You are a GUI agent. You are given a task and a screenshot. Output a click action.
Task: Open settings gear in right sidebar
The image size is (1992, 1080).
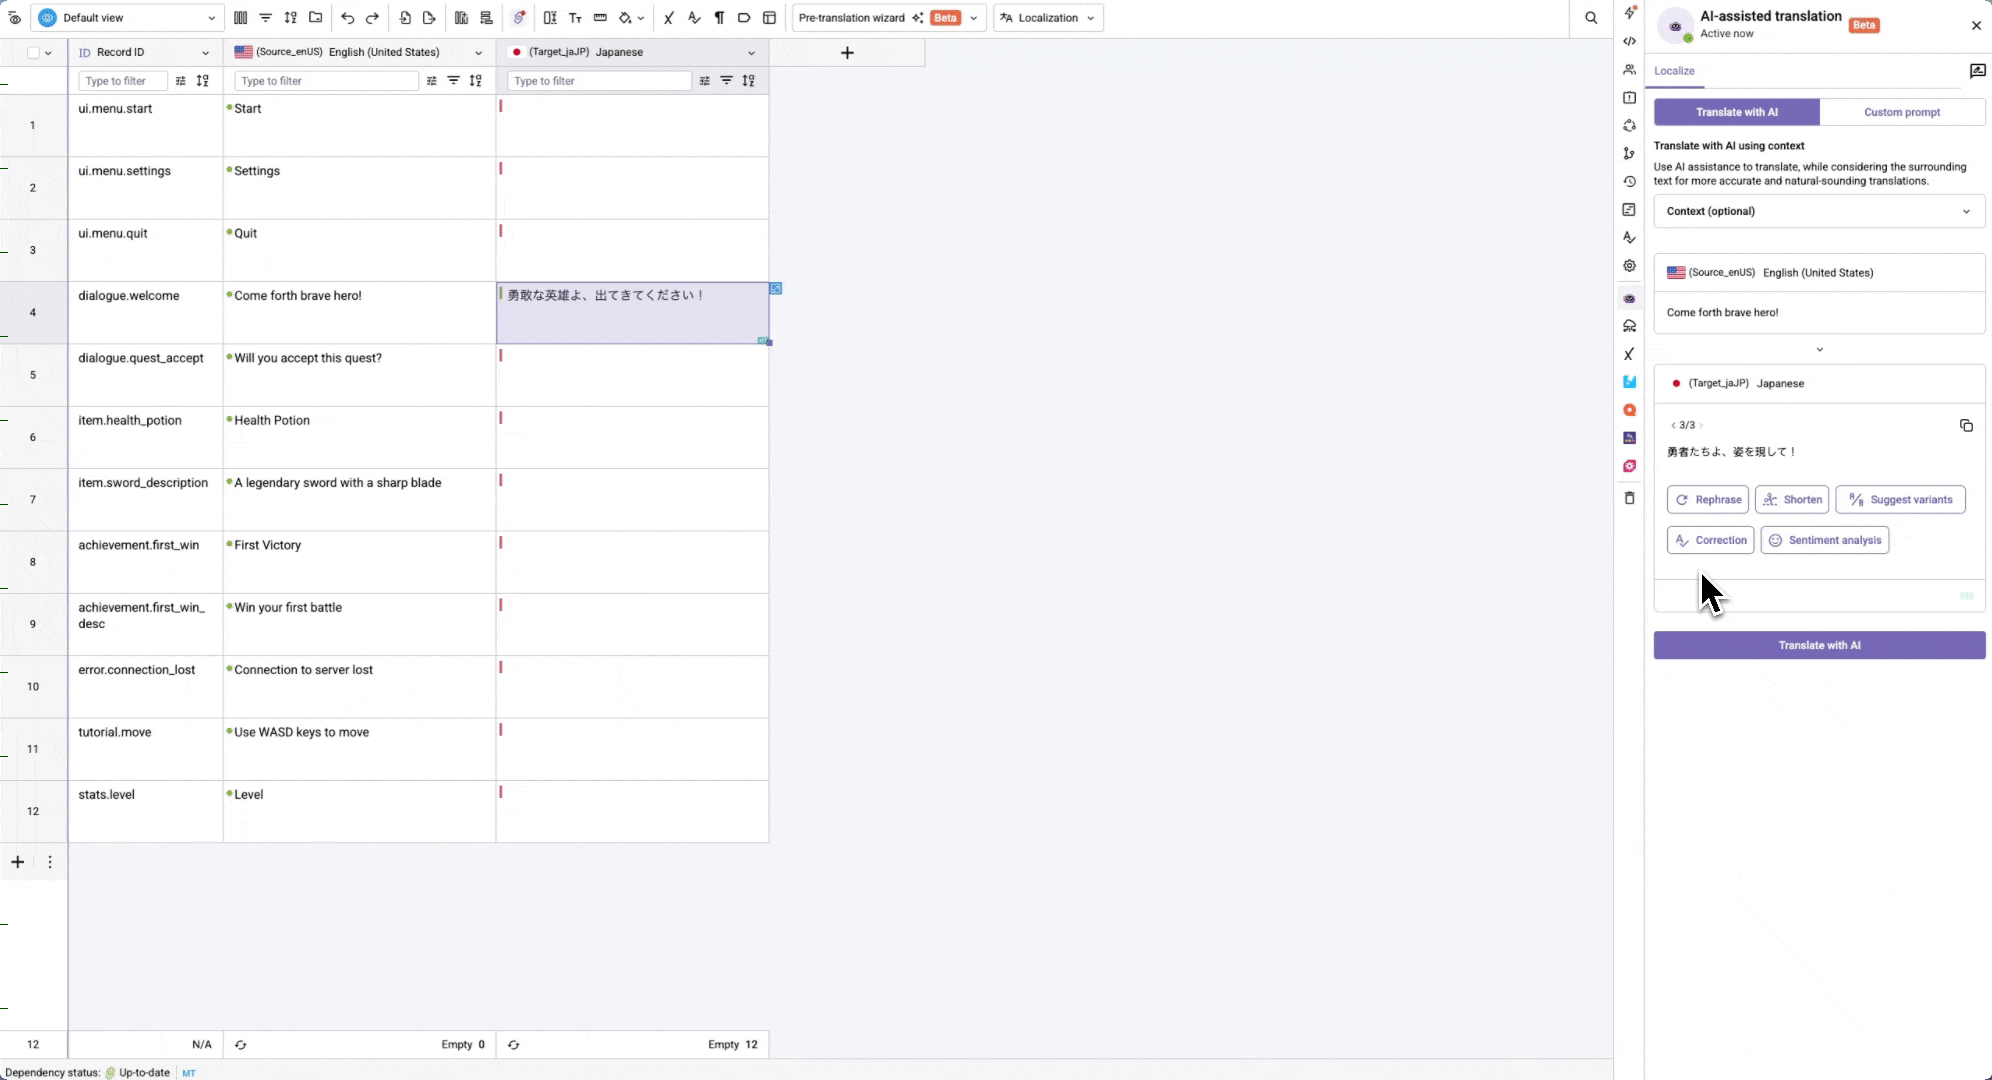pos(1629,266)
